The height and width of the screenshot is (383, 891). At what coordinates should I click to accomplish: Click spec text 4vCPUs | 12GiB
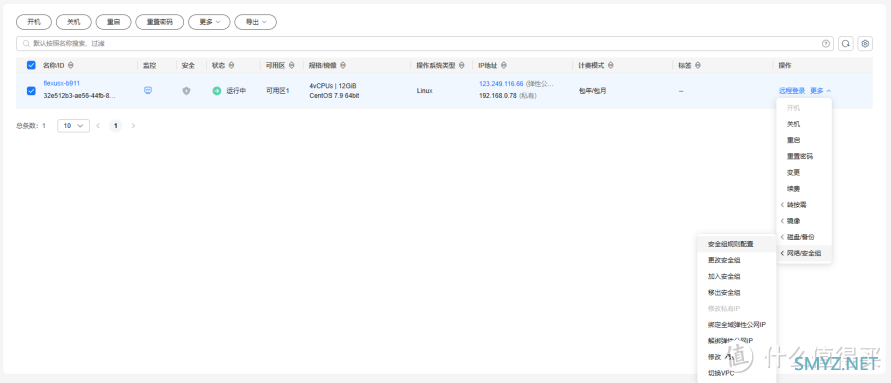point(332,86)
